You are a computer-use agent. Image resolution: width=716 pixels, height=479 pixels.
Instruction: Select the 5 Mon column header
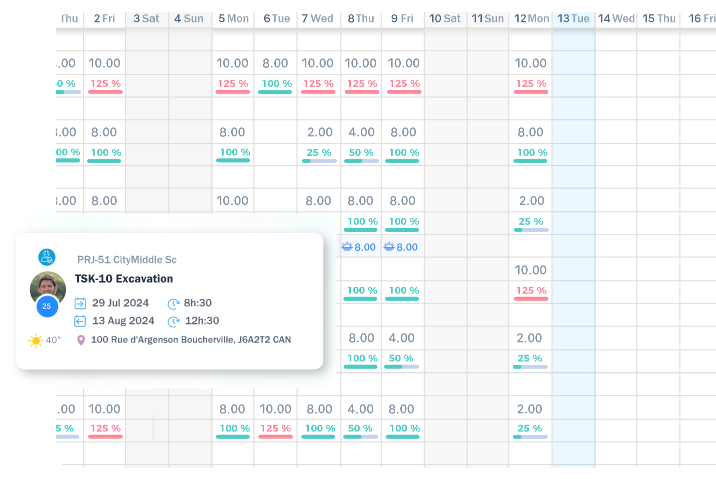click(233, 18)
